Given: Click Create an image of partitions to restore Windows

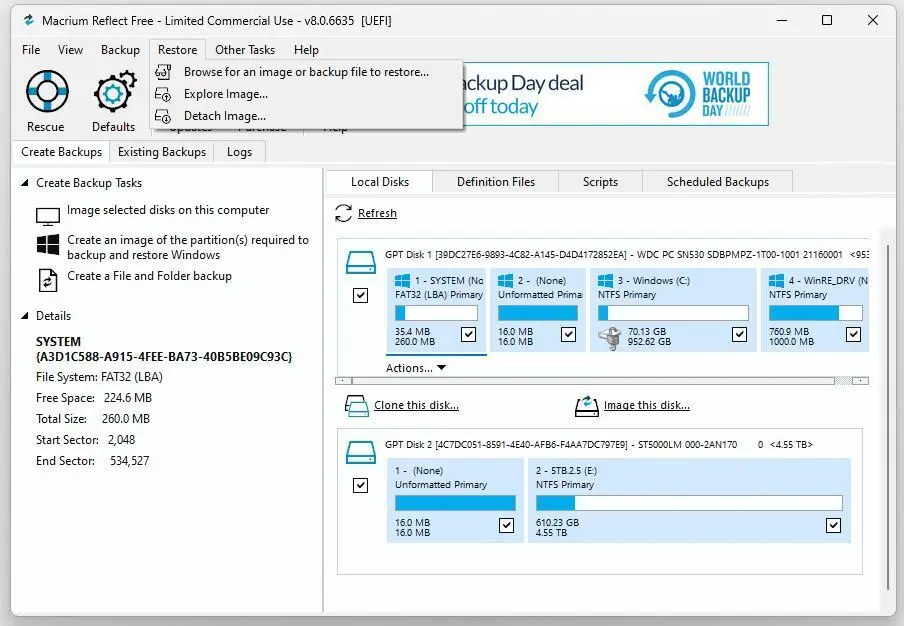Looking at the screenshot, I should (188, 247).
